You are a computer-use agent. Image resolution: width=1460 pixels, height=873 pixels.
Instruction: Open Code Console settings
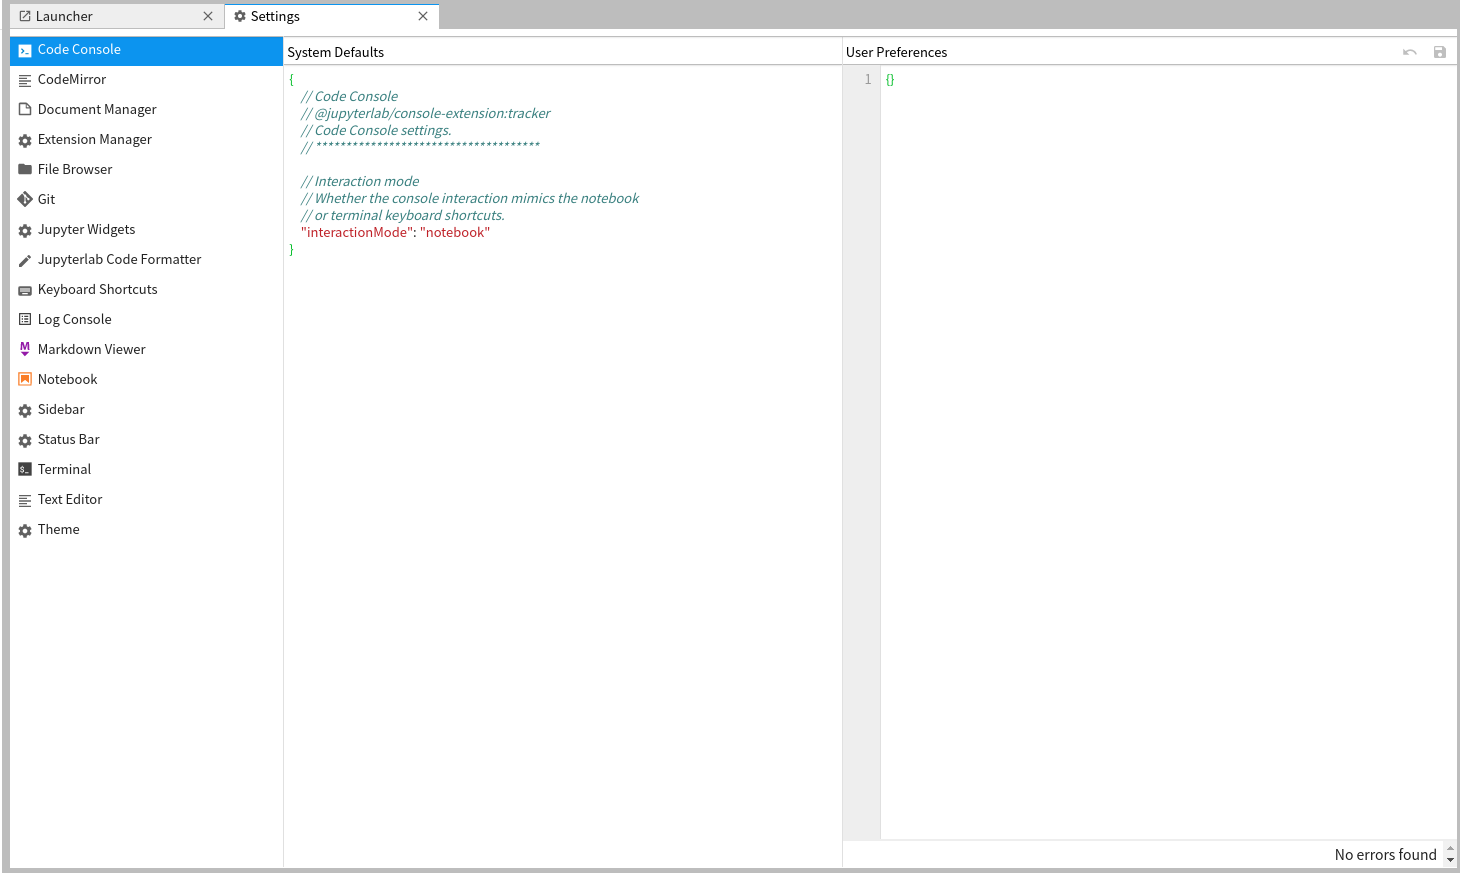point(146,50)
